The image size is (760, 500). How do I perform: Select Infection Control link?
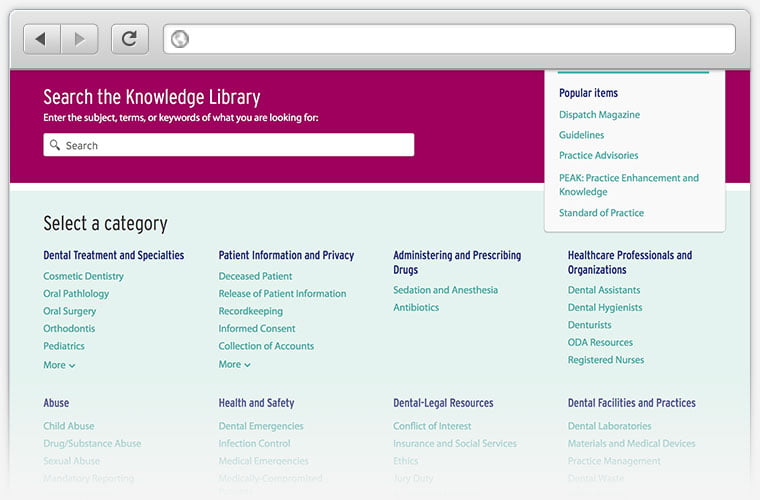(x=254, y=443)
